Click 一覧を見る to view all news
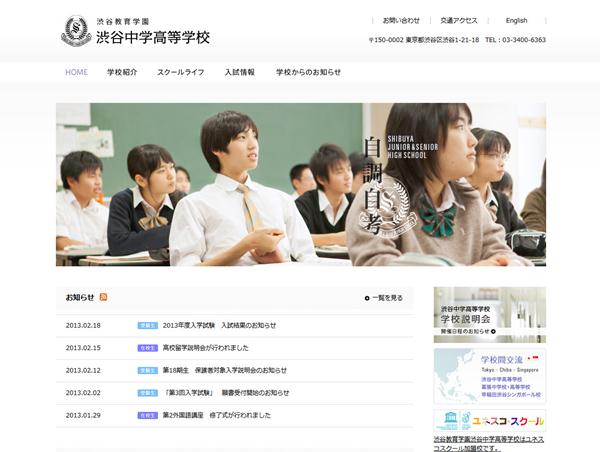The height and width of the screenshot is (452, 600). pos(387,298)
